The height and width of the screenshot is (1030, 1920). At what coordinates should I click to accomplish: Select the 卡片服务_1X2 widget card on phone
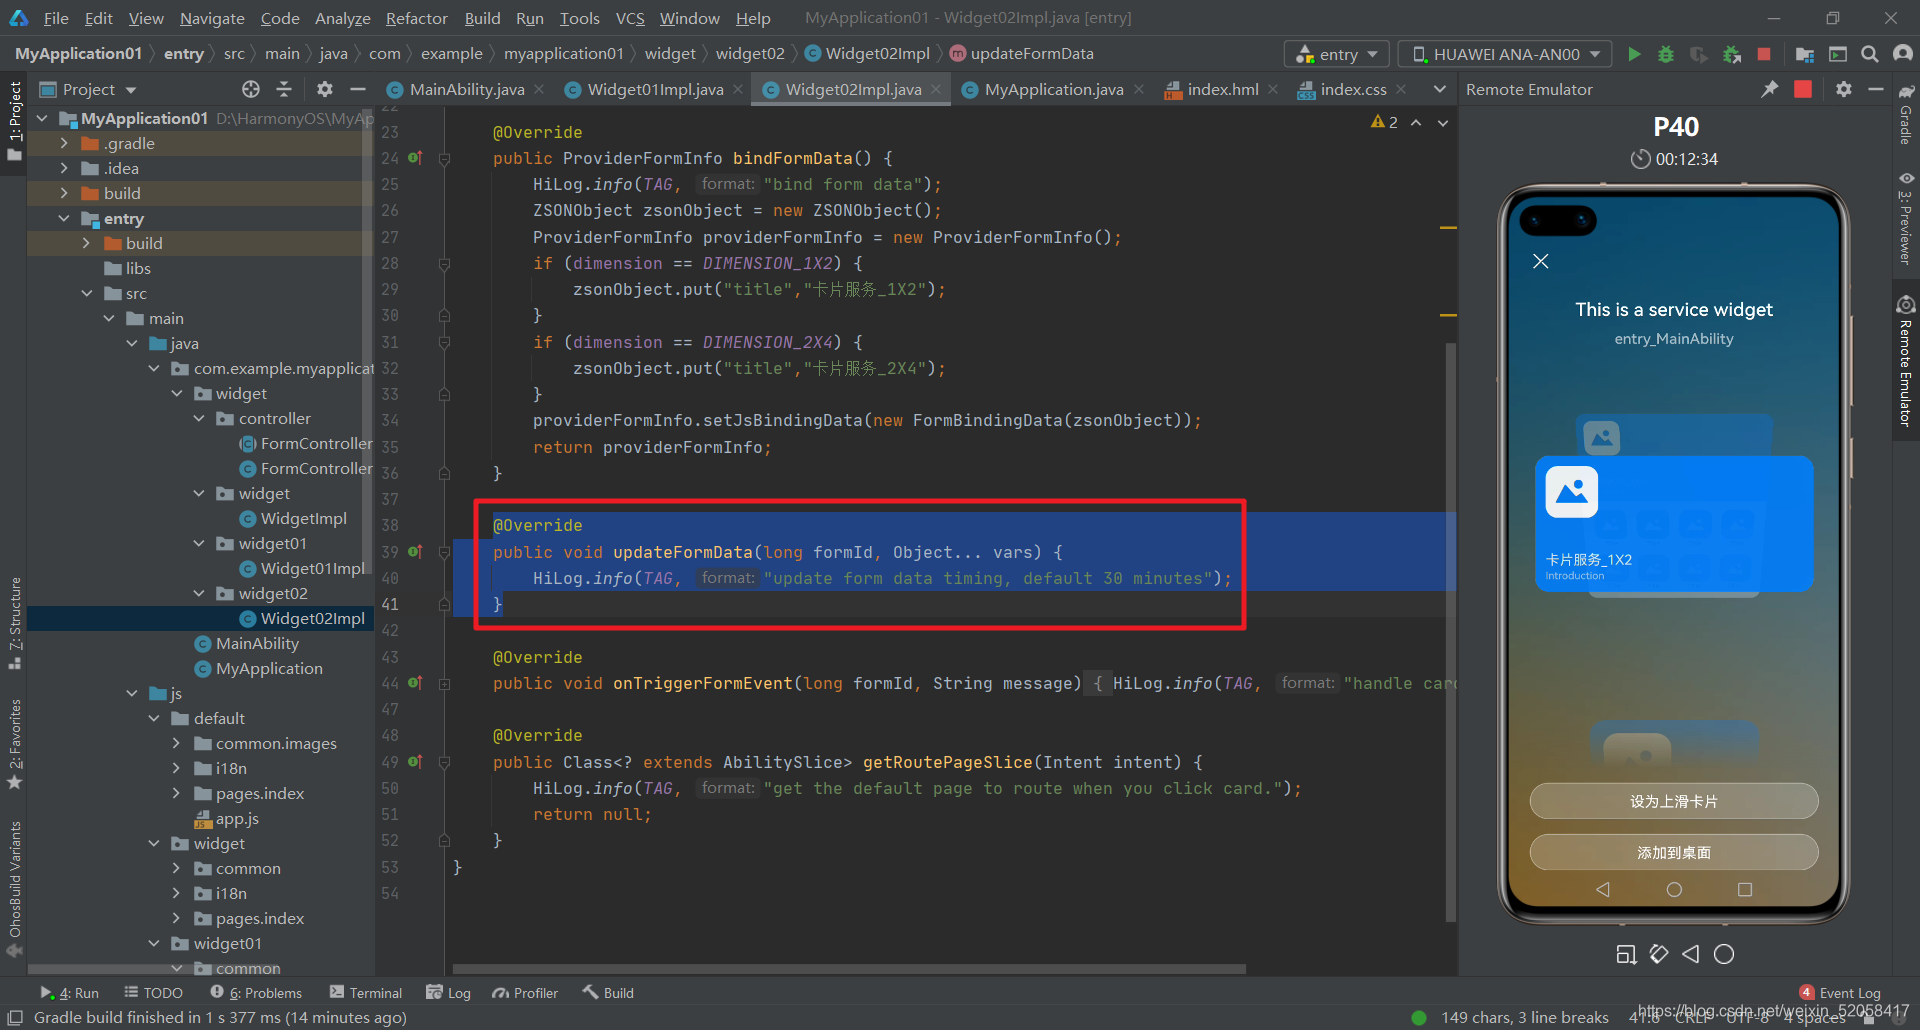1674,524
